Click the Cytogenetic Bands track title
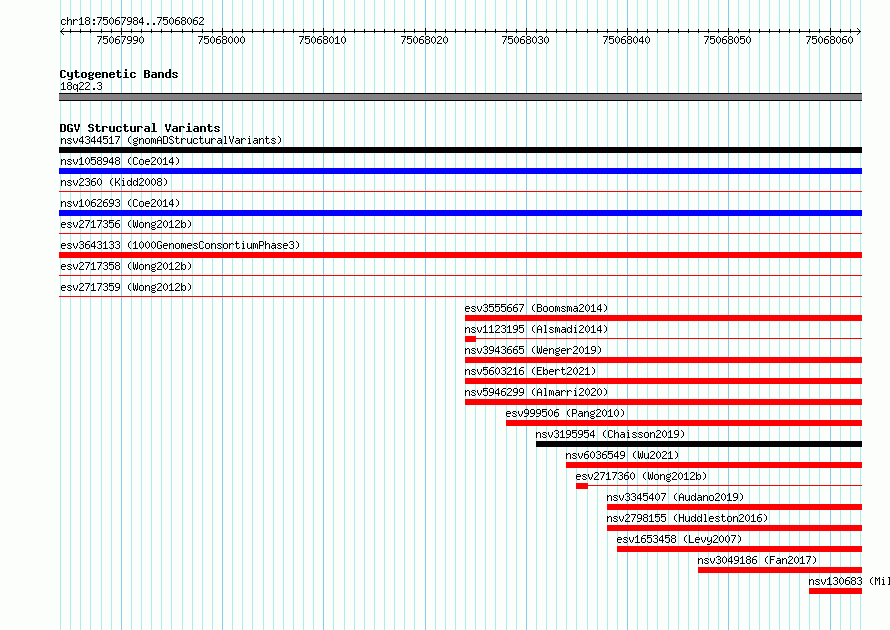Viewport: 890px width, 630px height. 119,74
